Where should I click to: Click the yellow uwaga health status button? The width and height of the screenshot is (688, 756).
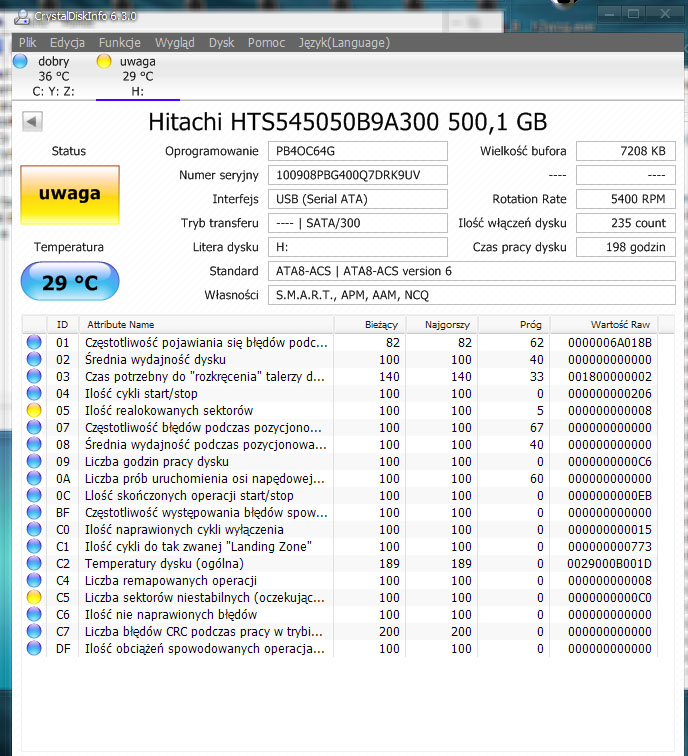(70, 195)
